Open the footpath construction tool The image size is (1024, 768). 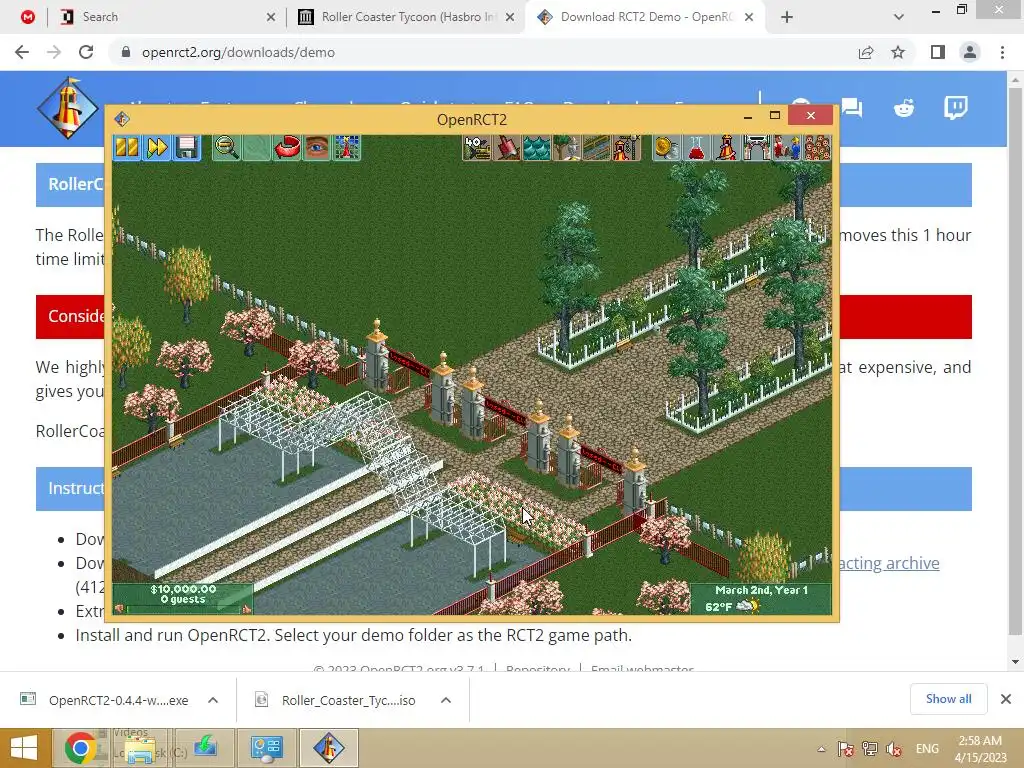[x=597, y=148]
